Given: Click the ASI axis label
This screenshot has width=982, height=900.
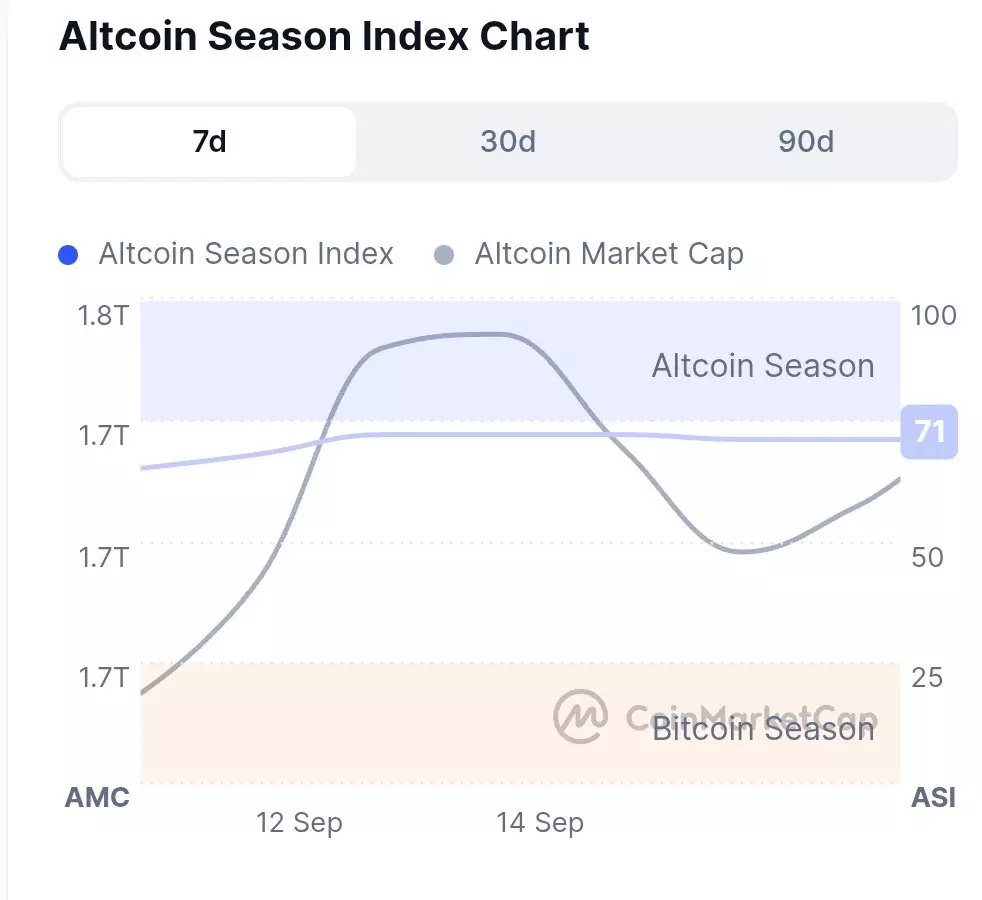Looking at the screenshot, I should (x=933, y=797).
